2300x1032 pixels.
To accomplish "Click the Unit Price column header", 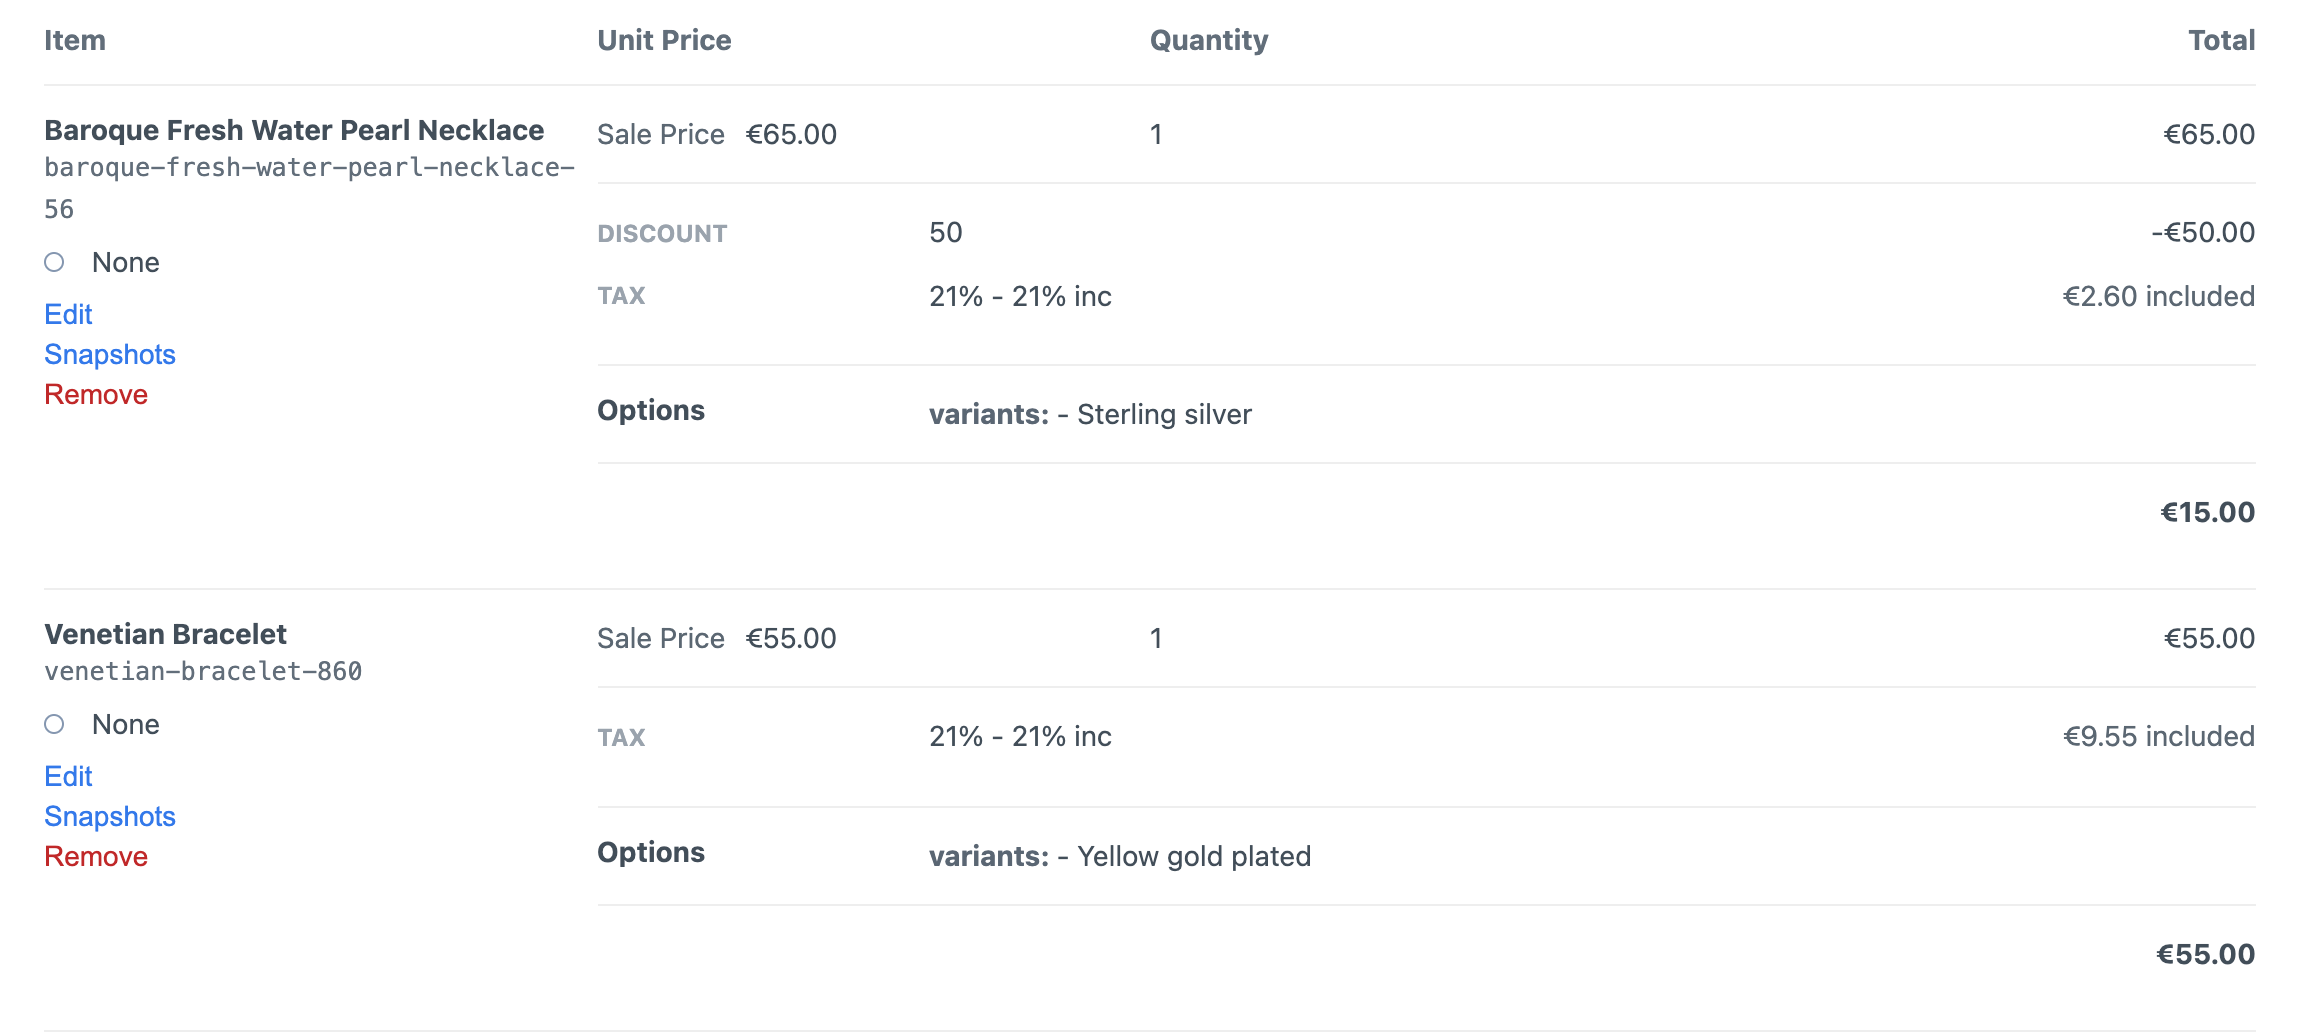I will [x=664, y=40].
